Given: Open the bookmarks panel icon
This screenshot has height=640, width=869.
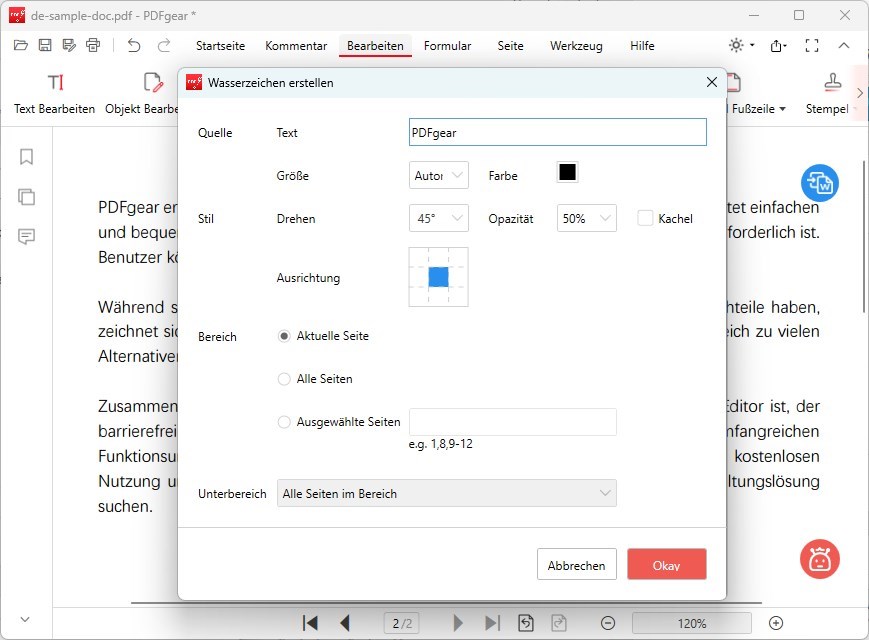Looking at the screenshot, I should (27, 156).
